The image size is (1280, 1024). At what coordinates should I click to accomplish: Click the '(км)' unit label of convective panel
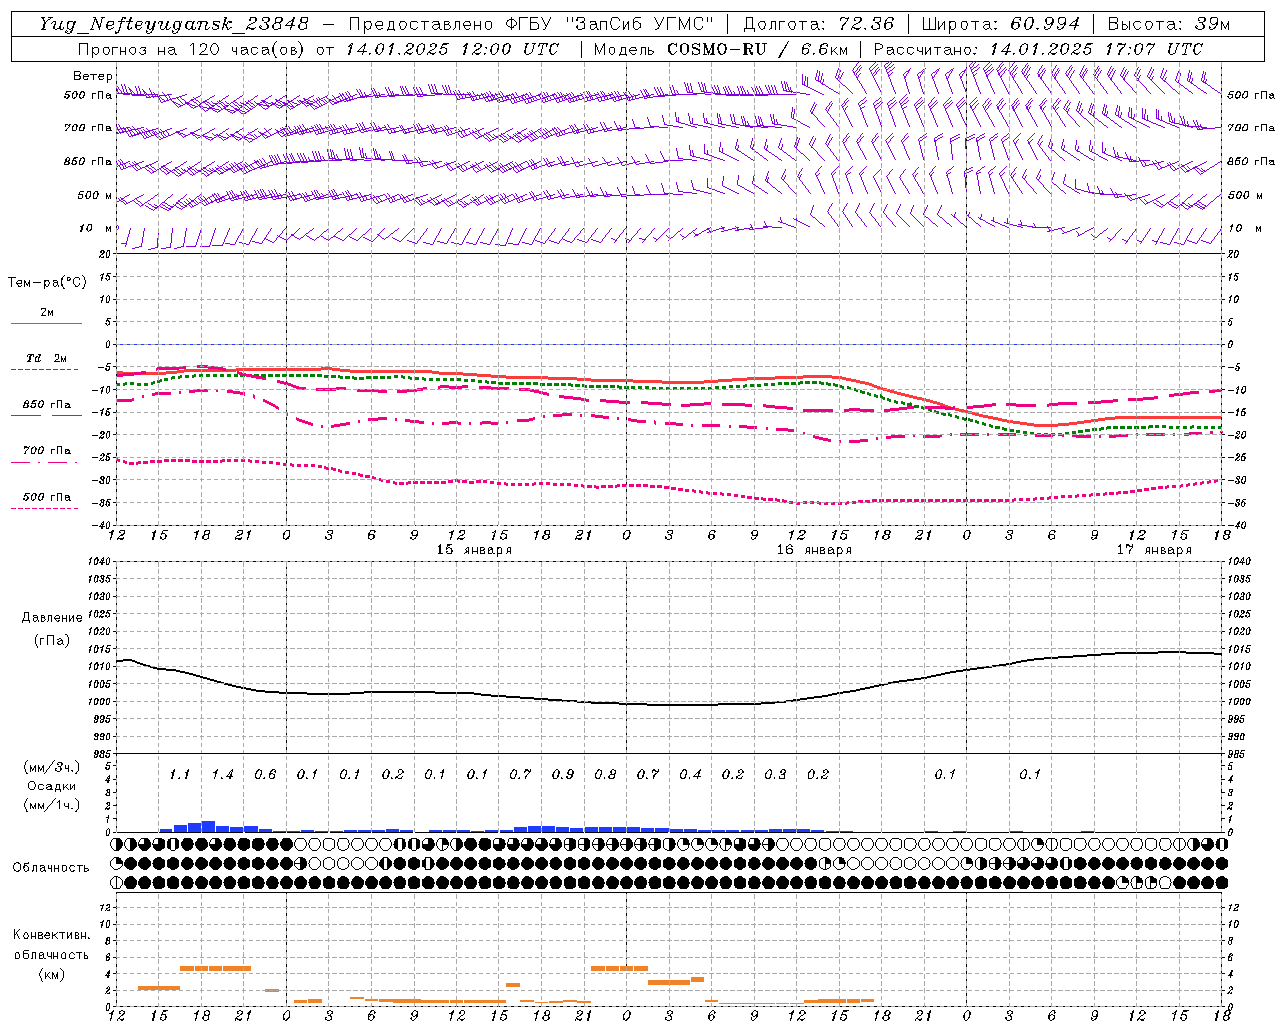click(x=52, y=974)
